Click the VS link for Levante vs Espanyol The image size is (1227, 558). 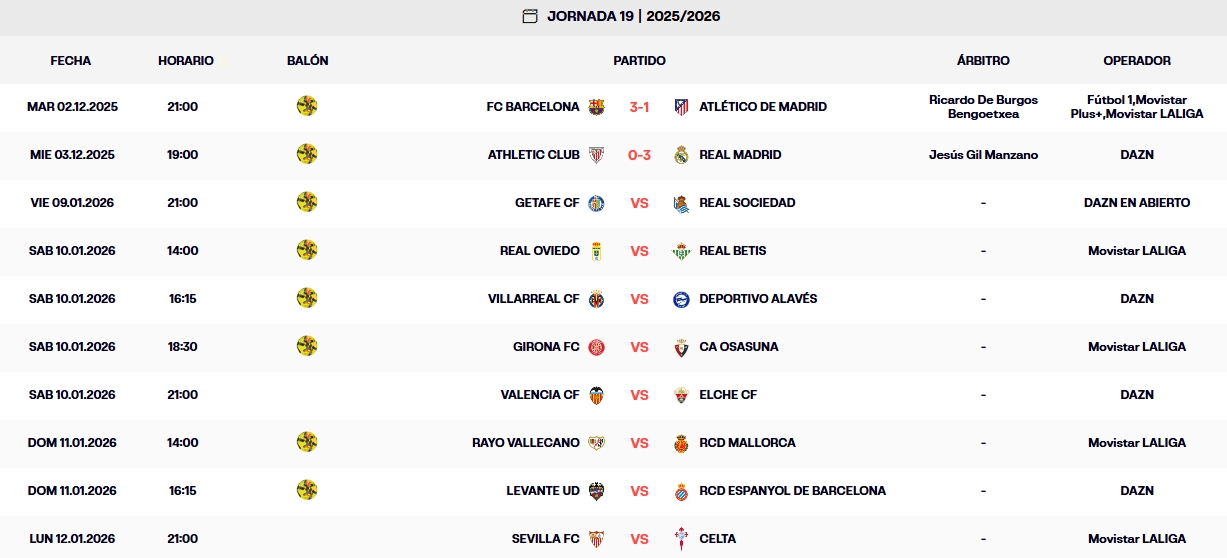[639, 491]
